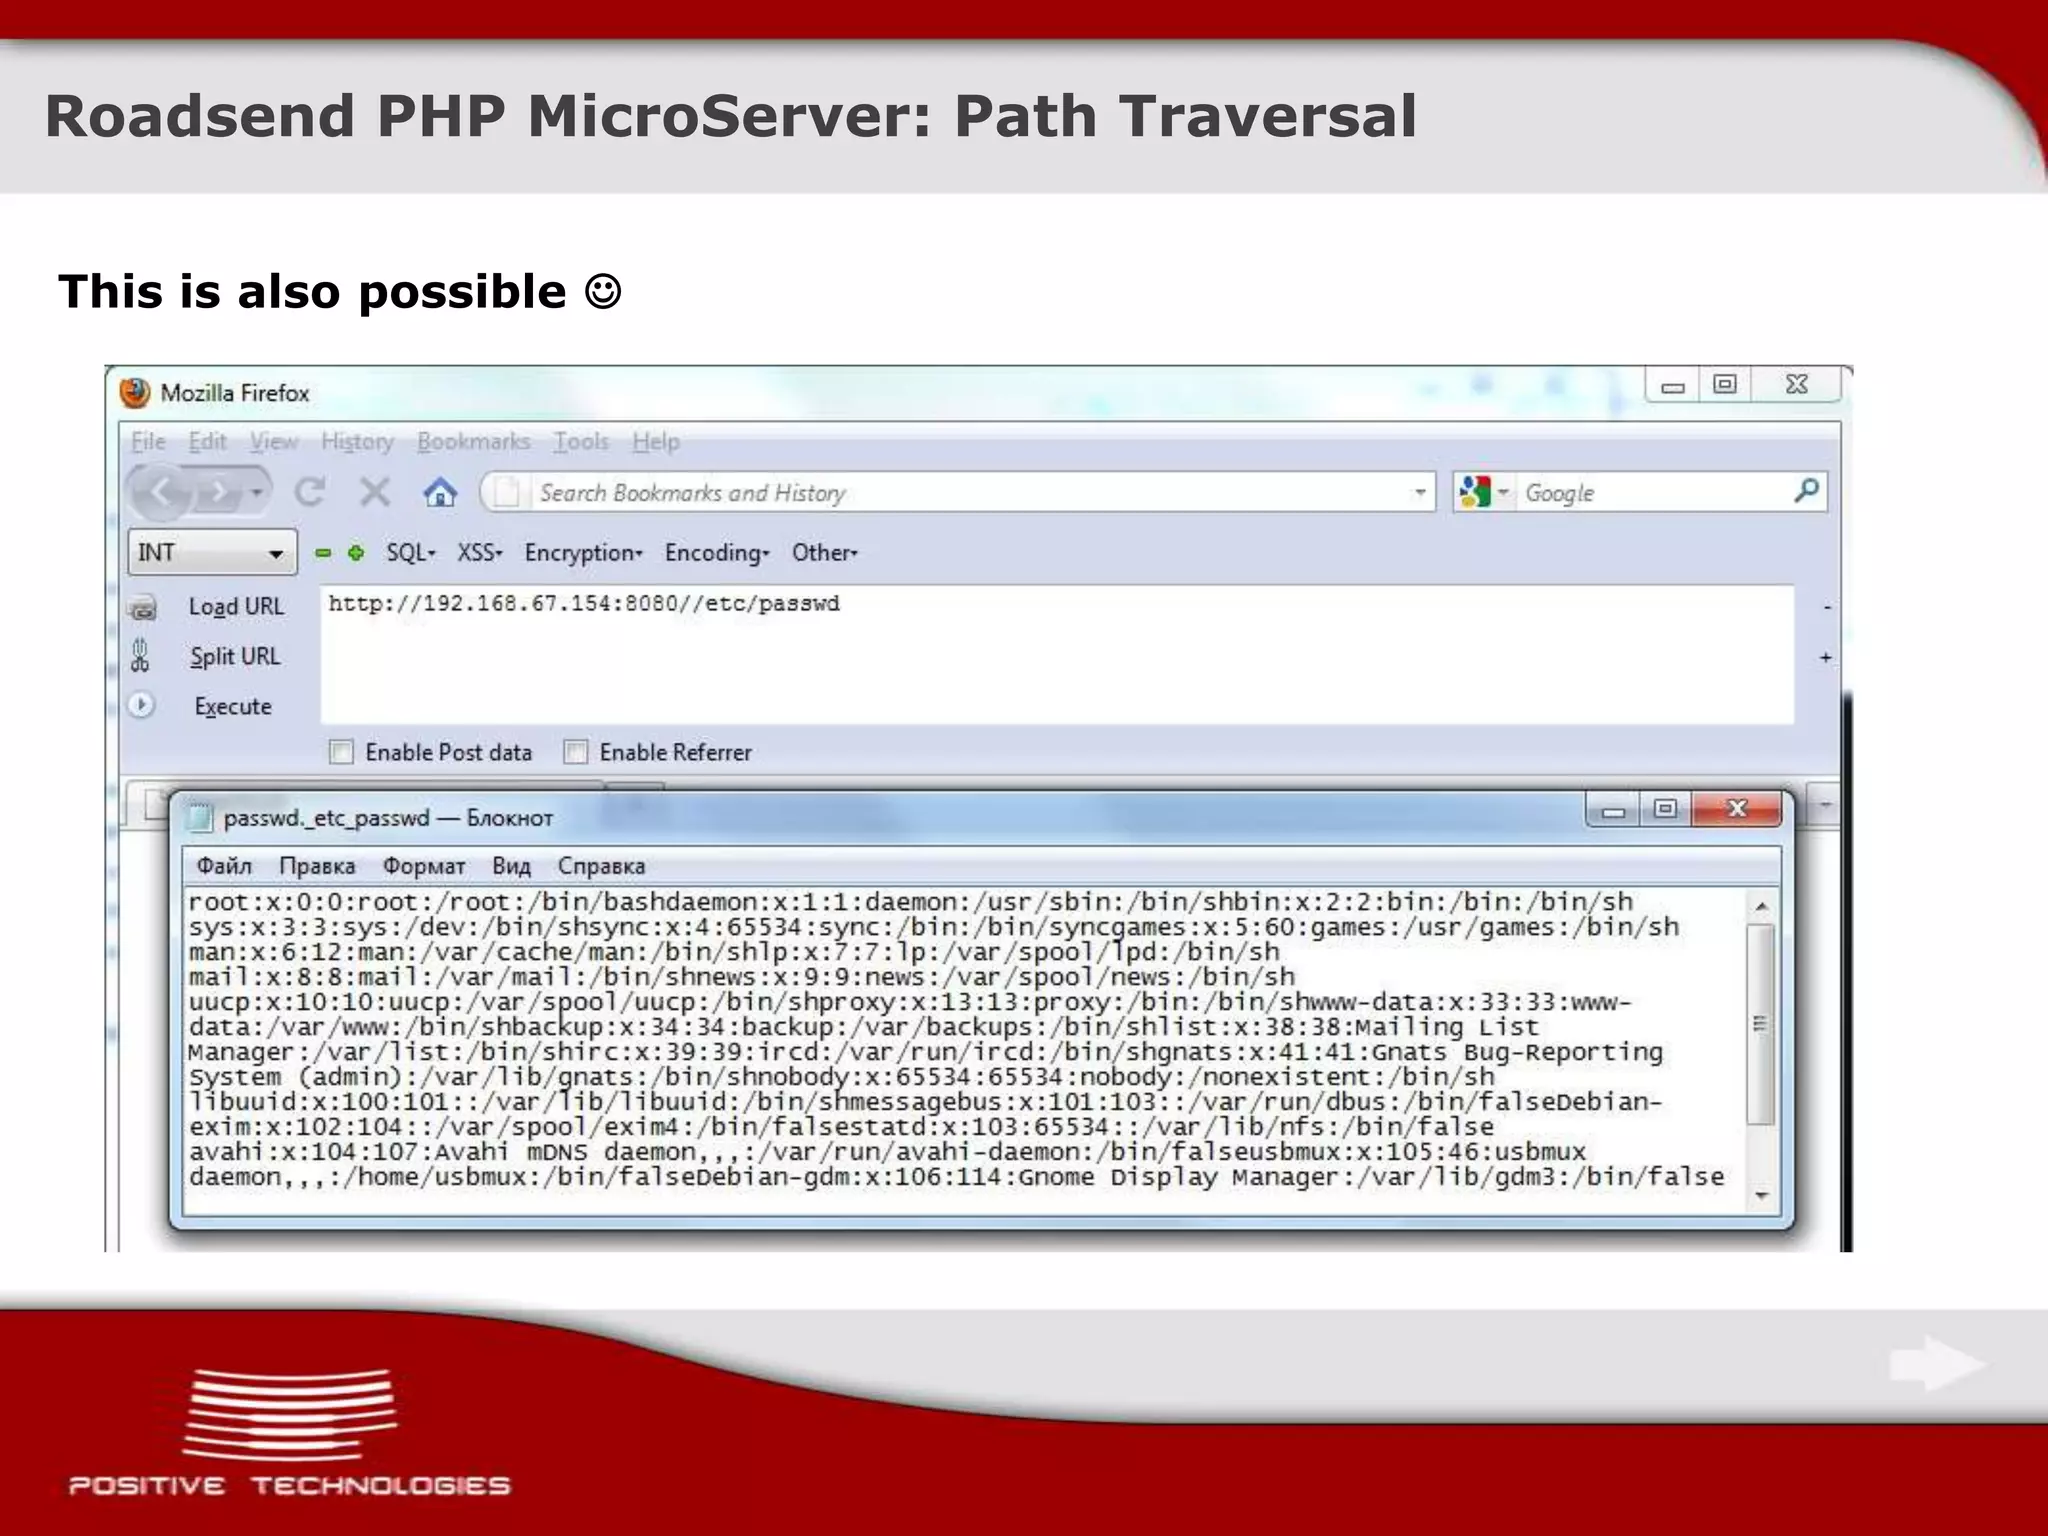
Task: Close the Notepad window
Action: 1737,810
